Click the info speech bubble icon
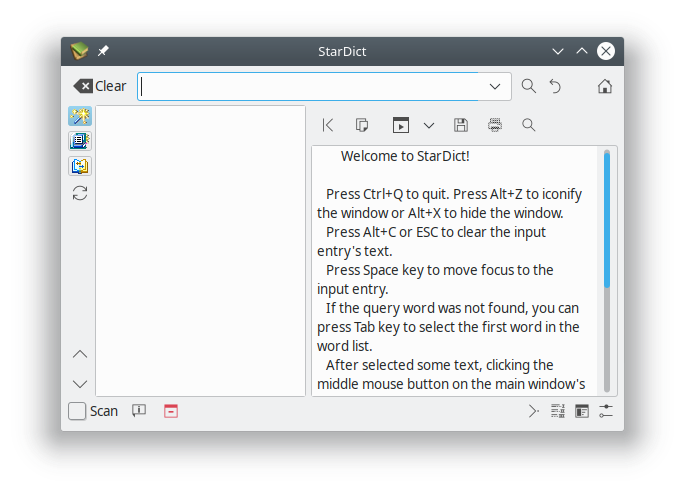685x492 pixels. (x=139, y=411)
